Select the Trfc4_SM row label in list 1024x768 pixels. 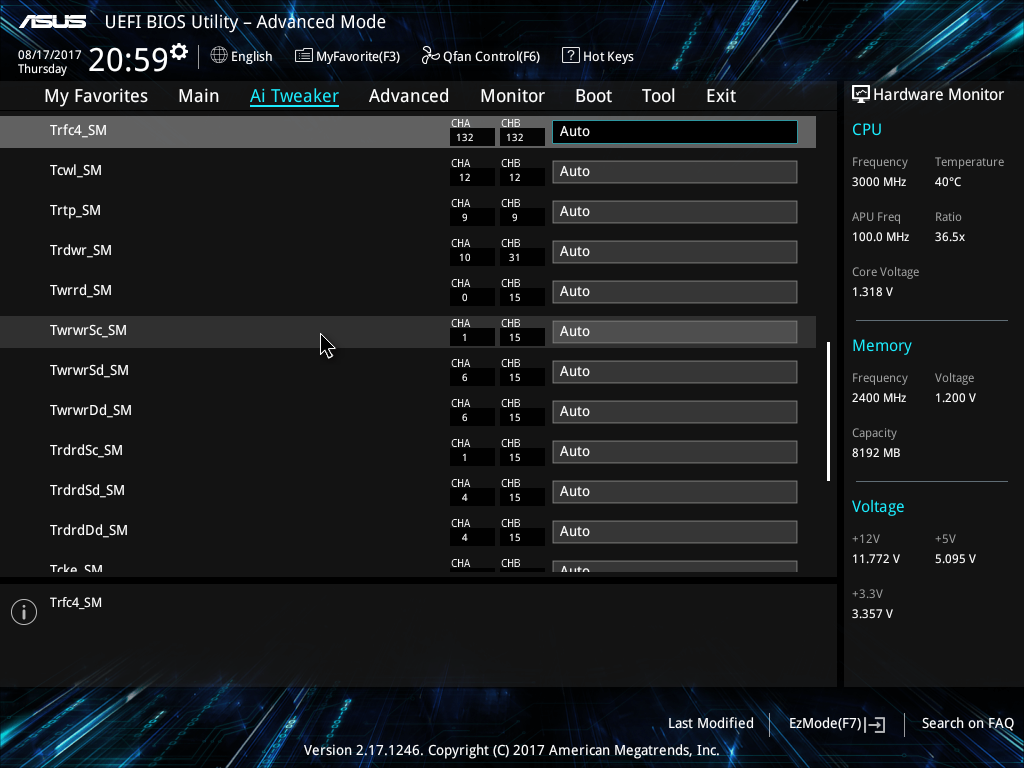(78, 130)
